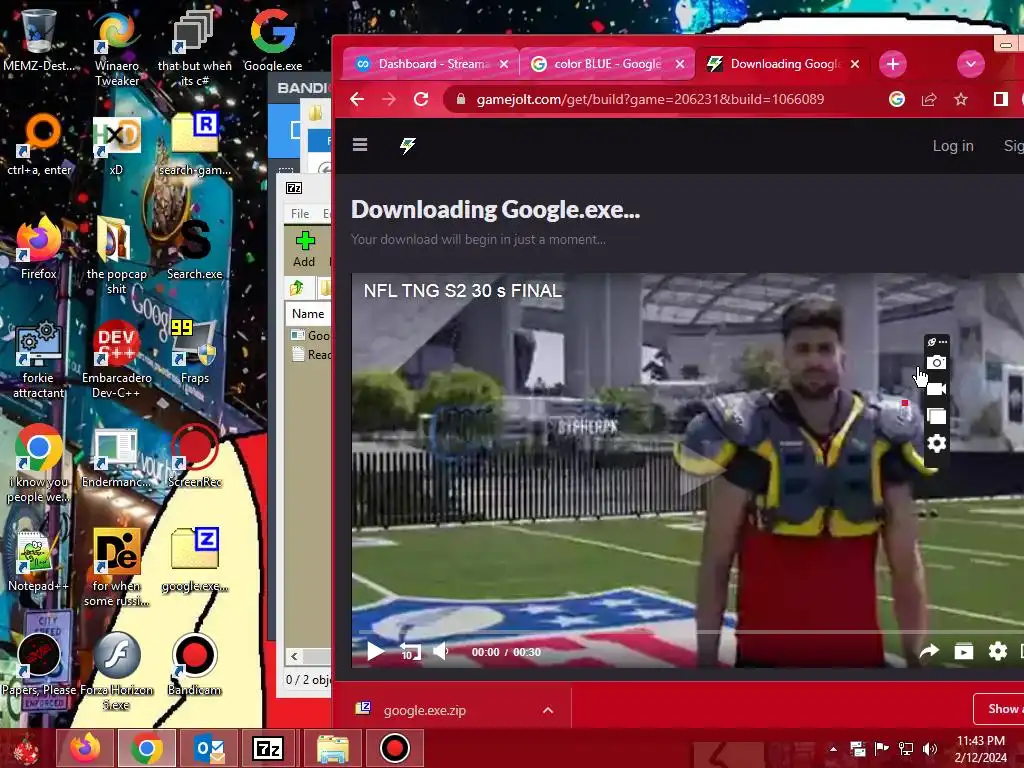This screenshot has width=1024, height=768.
Task: Click the Google icon in address bar
Action: click(897, 99)
